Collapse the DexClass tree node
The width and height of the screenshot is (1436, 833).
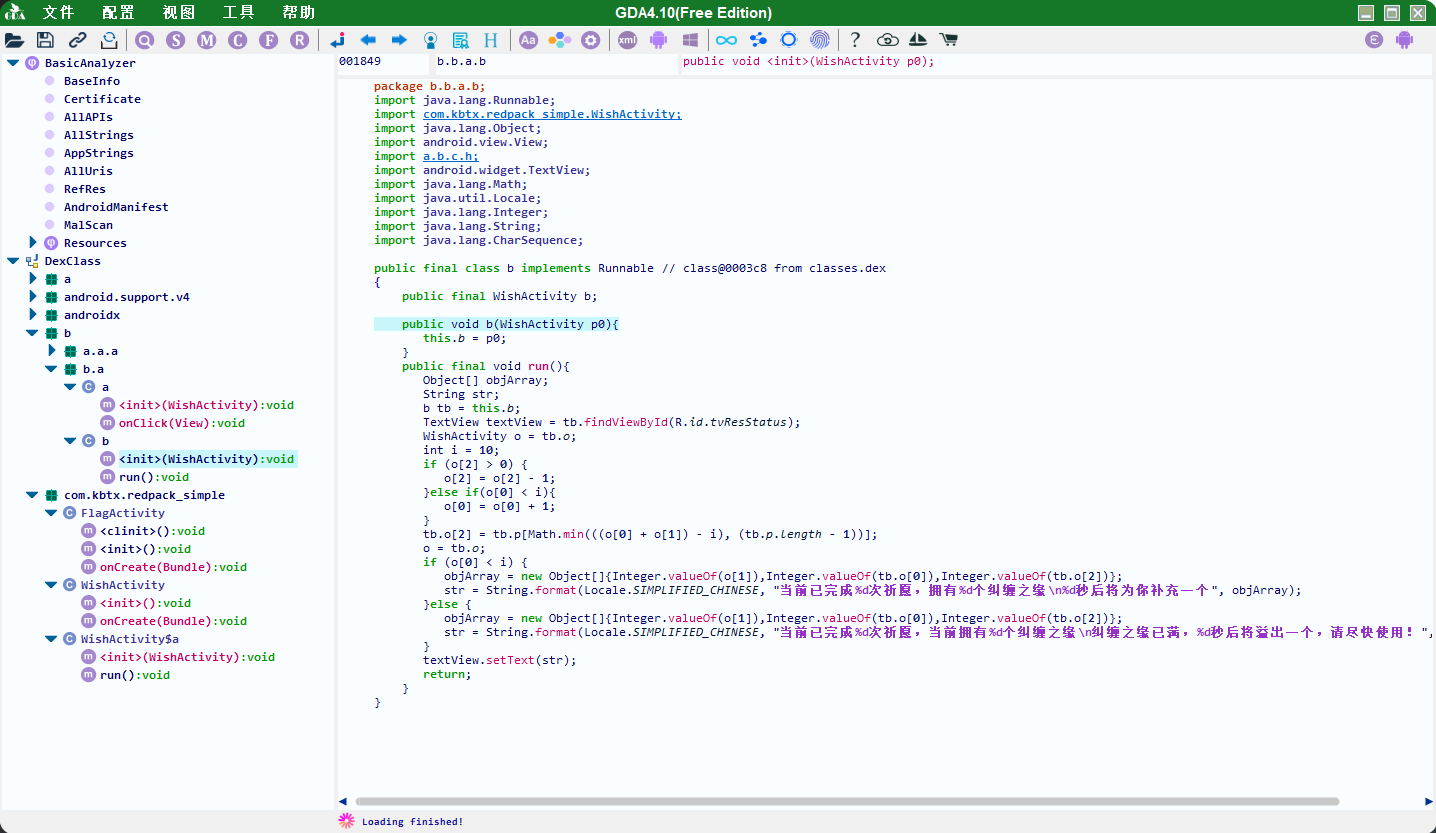(x=12, y=261)
